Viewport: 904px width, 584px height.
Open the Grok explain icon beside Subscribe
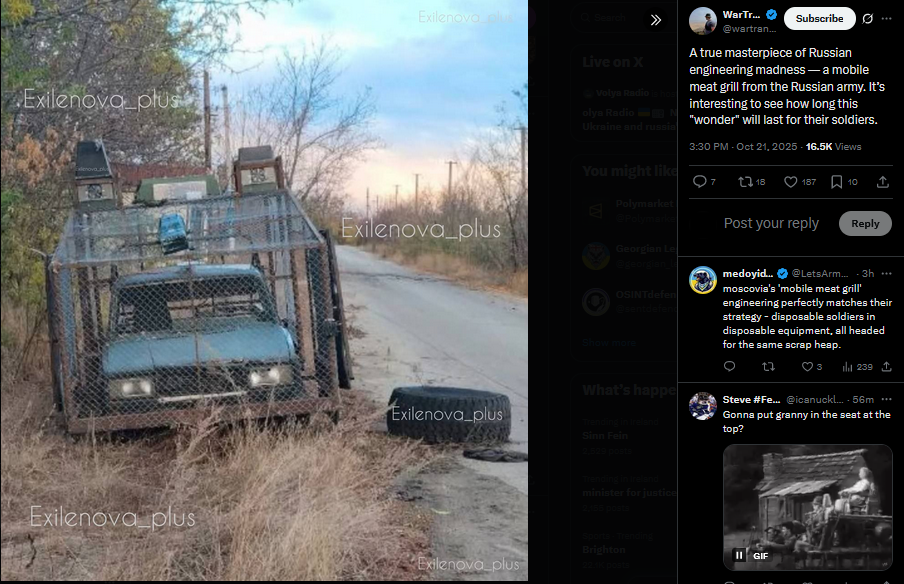coord(868,18)
